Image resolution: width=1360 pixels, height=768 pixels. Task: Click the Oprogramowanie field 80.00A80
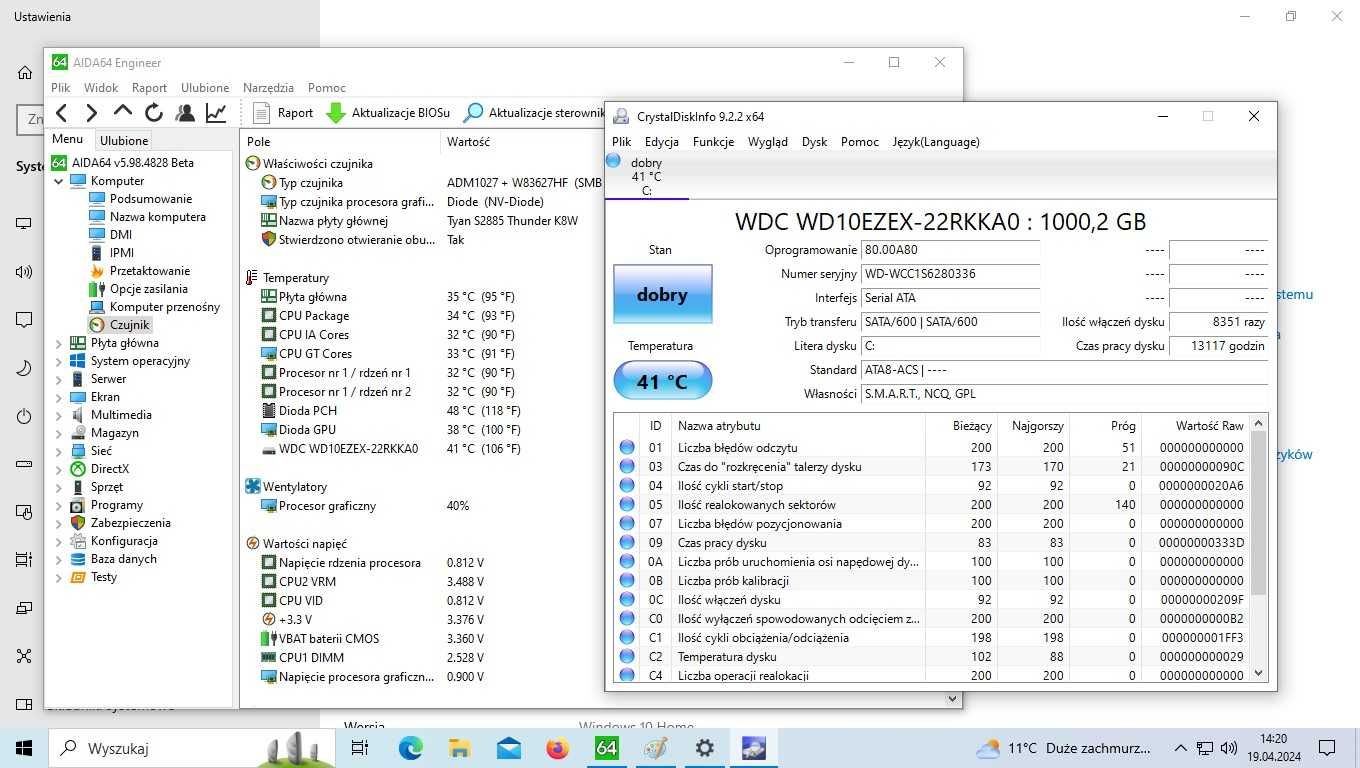point(950,250)
